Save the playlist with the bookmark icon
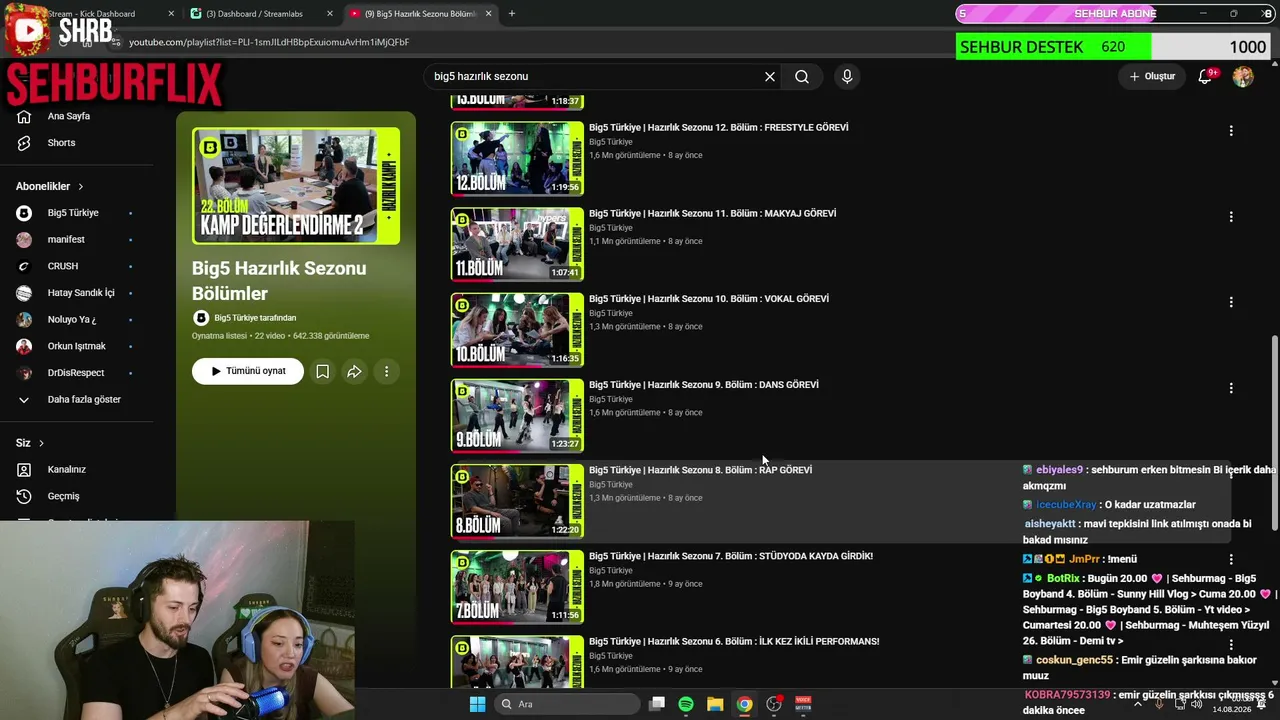Screen dimensions: 1280x720 322,371
